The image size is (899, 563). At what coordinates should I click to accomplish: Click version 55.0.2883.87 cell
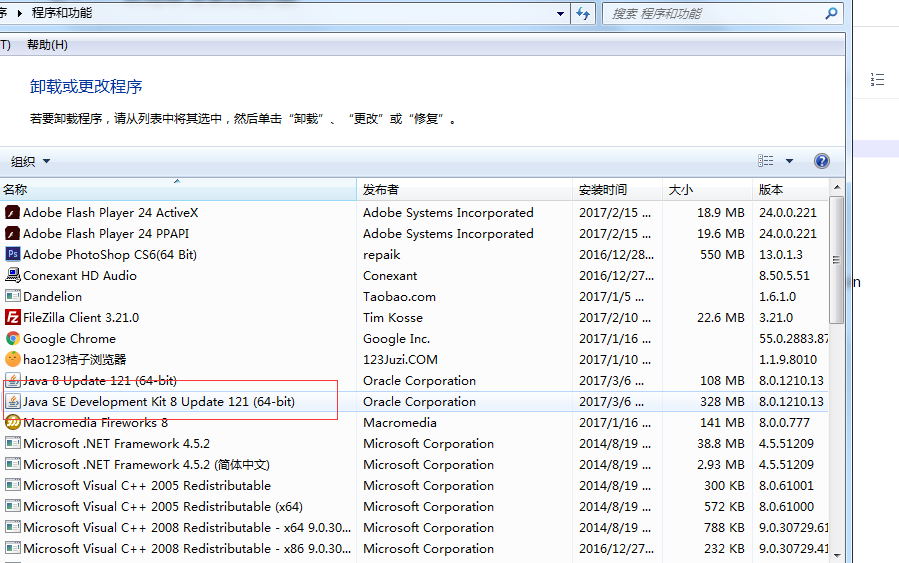coord(794,339)
